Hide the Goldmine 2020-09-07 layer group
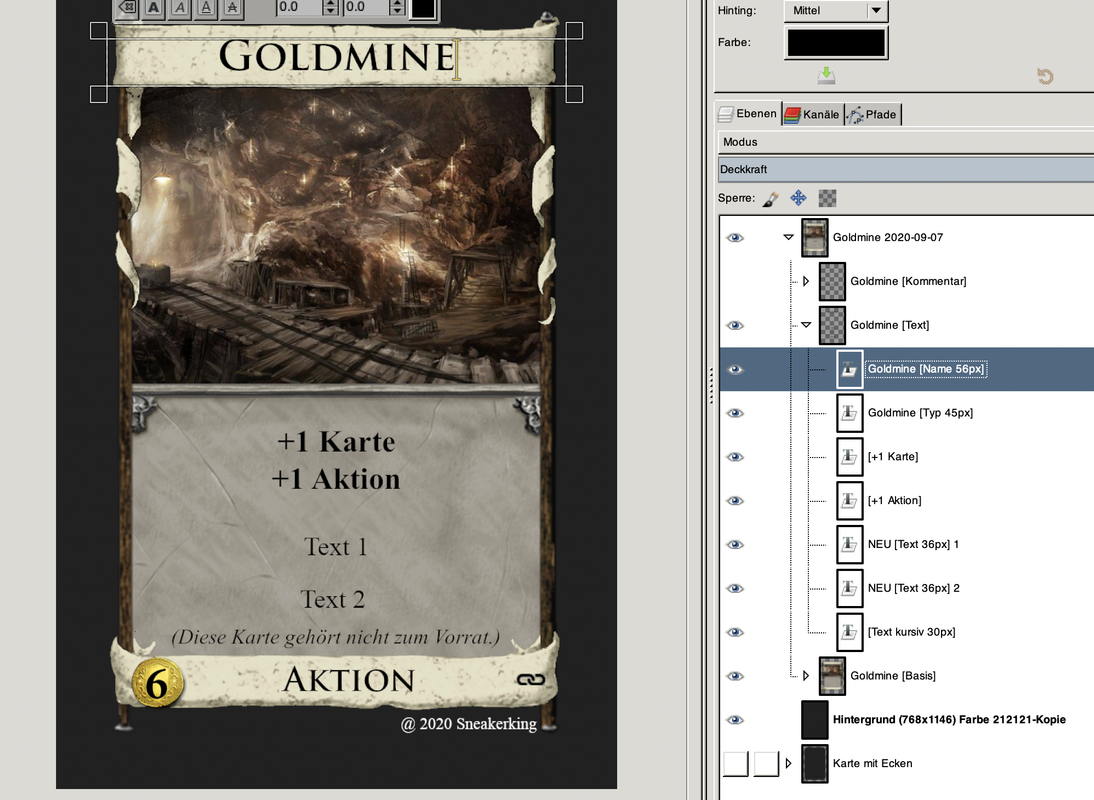This screenshot has width=1094, height=800. [735, 238]
